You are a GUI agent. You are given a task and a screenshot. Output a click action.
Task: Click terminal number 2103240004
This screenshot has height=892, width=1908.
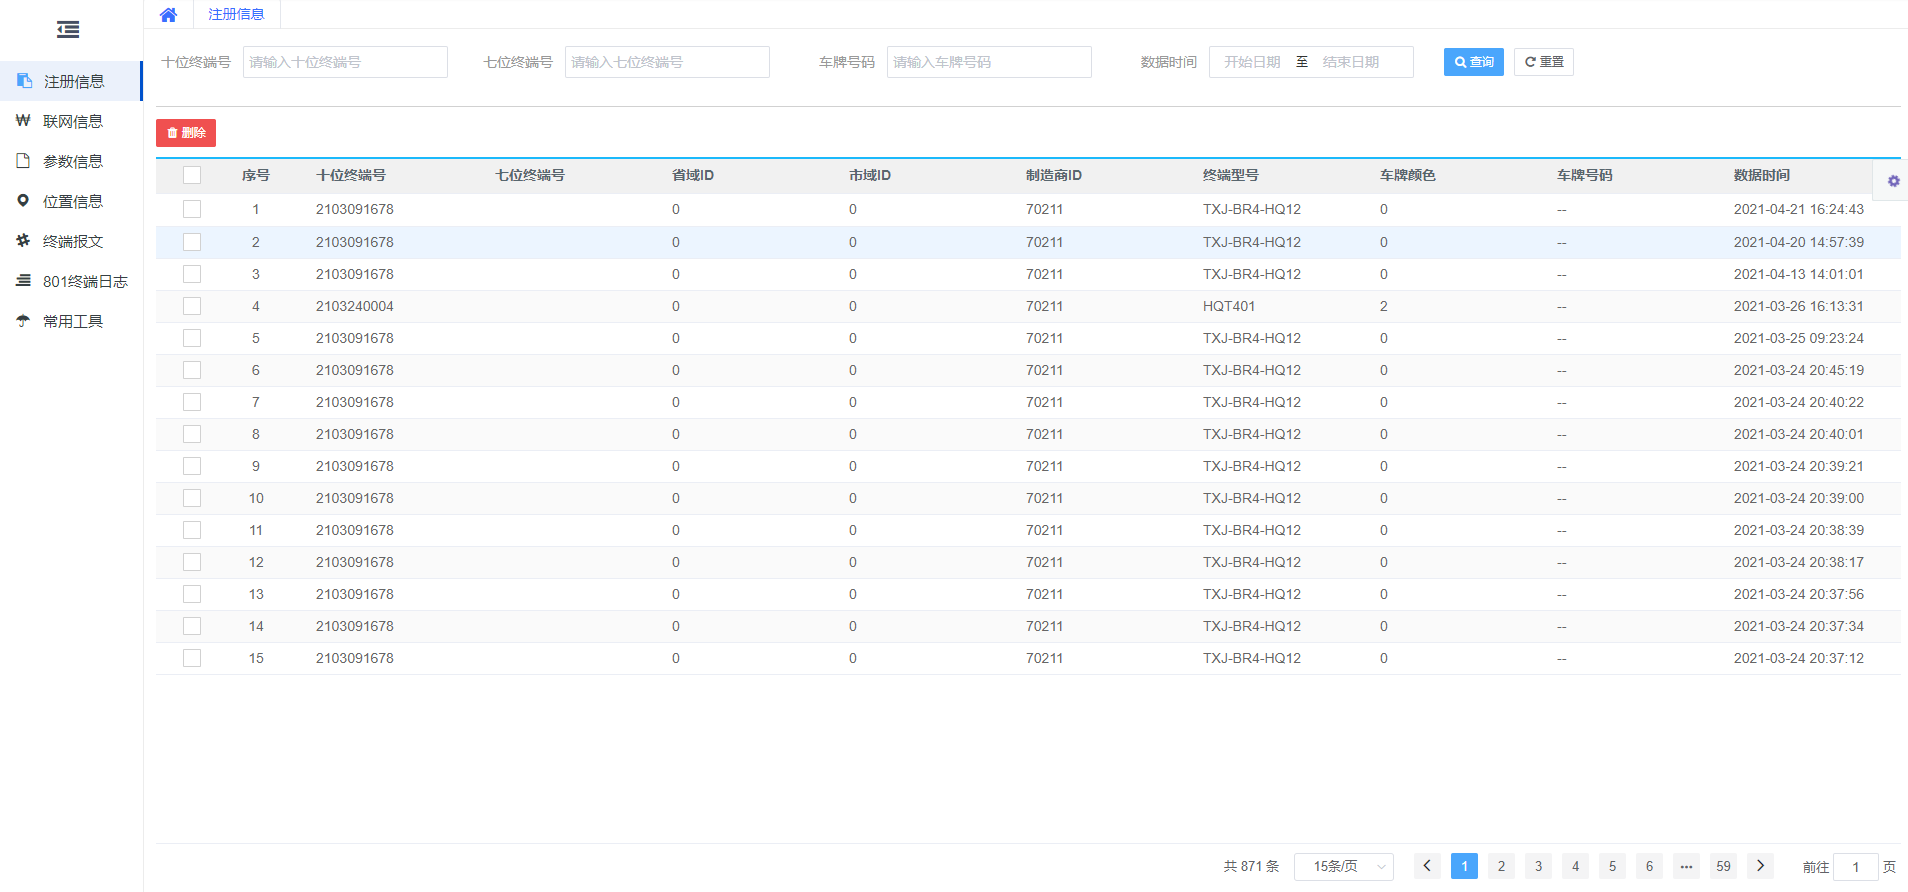pos(355,306)
